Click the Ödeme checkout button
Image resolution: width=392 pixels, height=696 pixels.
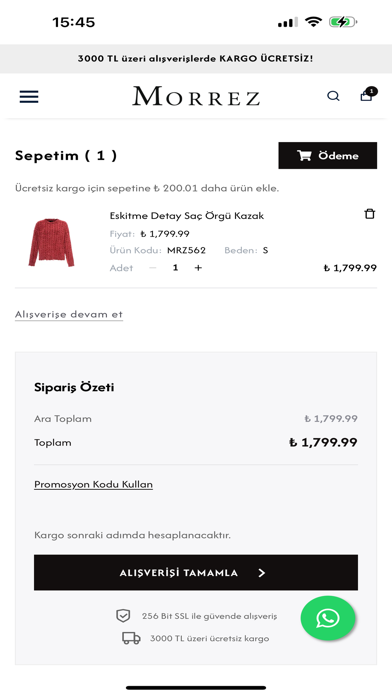[x=328, y=155]
